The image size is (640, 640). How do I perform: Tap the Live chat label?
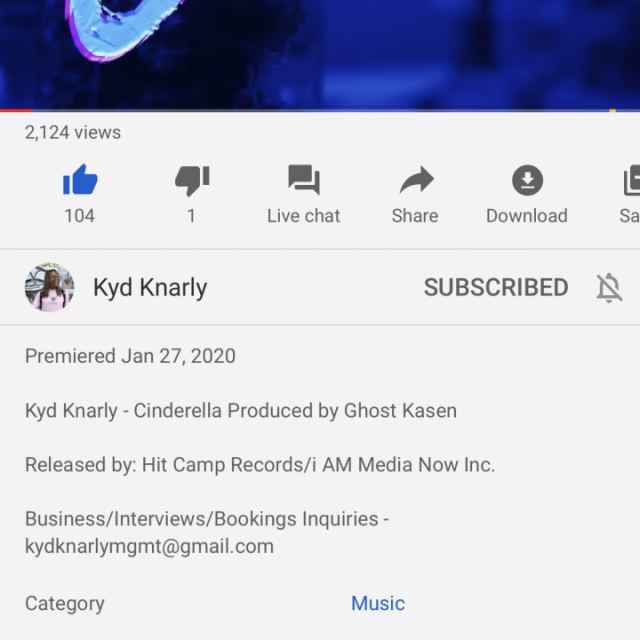pos(304,216)
